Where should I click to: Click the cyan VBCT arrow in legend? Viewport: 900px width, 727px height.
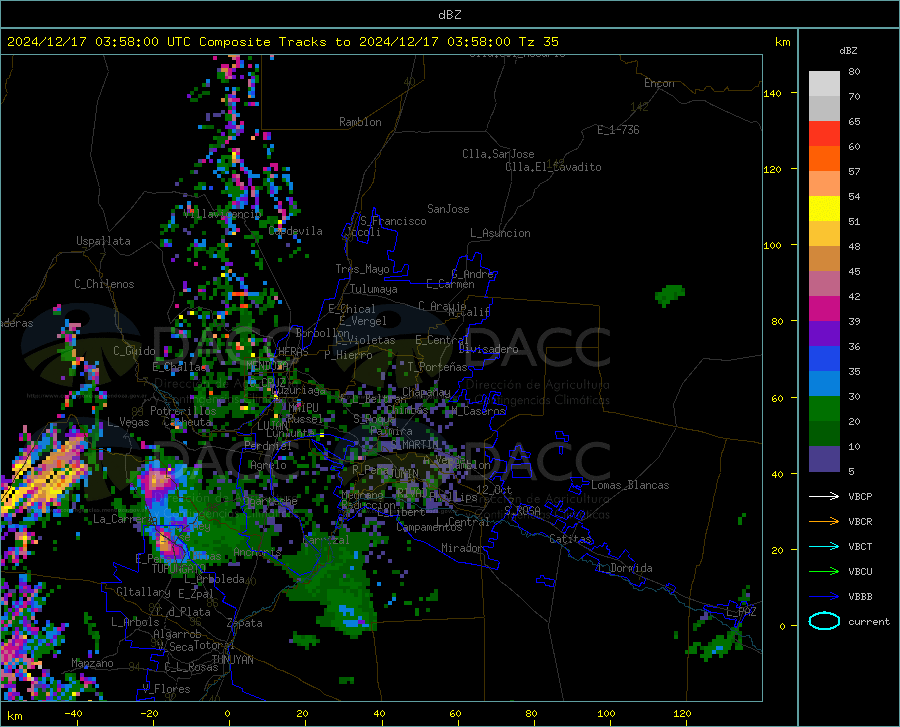coord(824,546)
